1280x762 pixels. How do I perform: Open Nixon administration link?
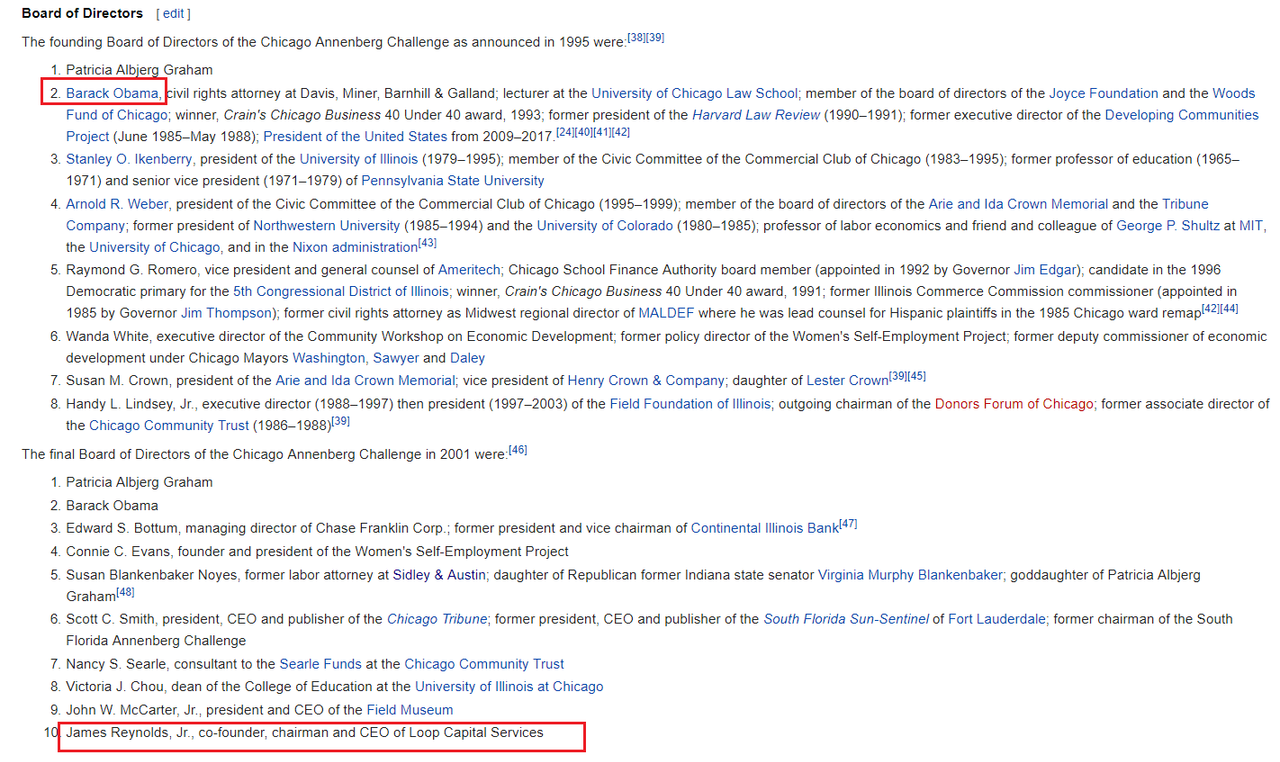(354, 247)
